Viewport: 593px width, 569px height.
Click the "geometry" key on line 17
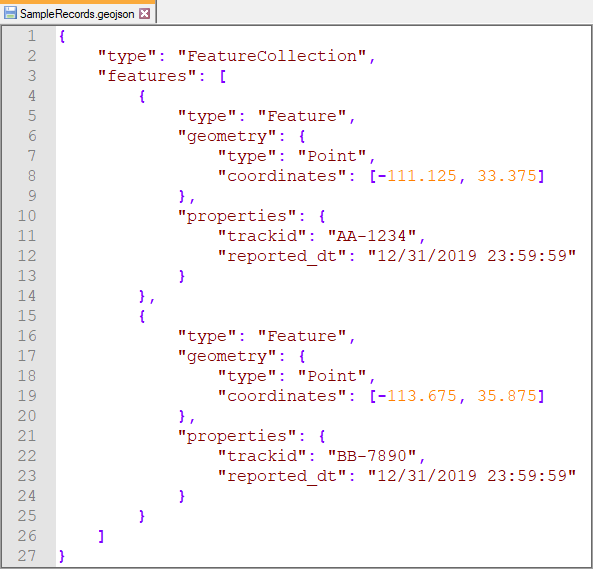(227, 356)
